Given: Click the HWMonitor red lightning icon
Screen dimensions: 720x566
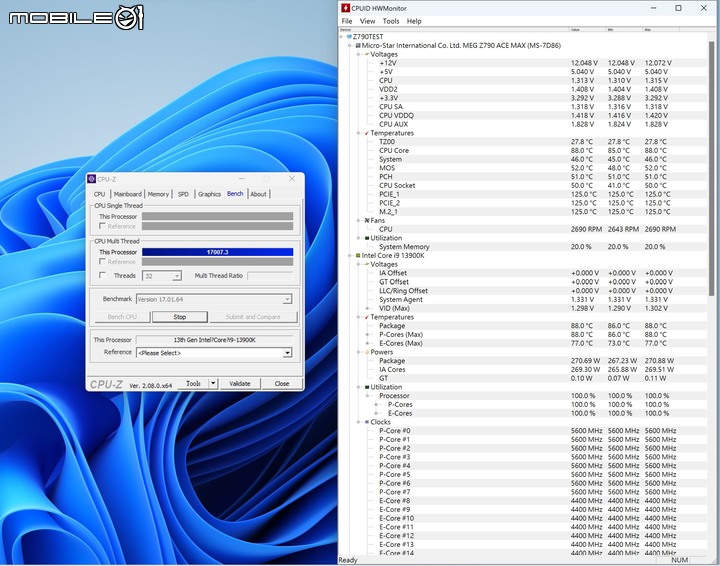Looking at the screenshot, I should tap(345, 8).
